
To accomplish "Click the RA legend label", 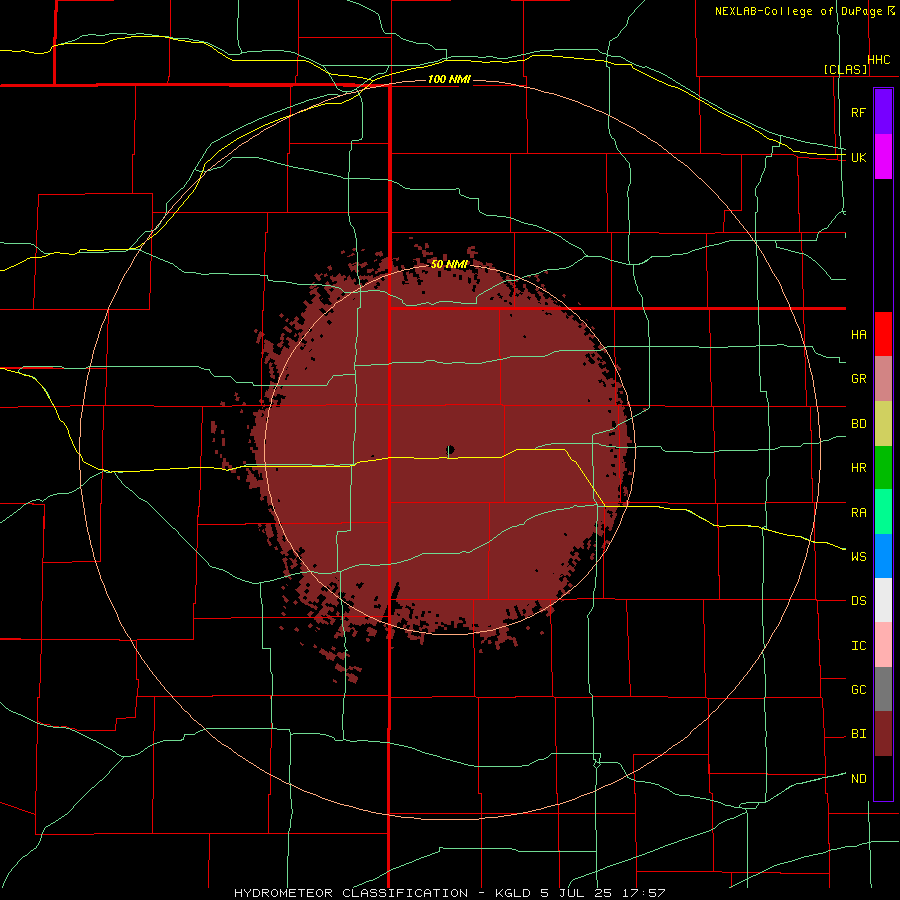I will coord(859,512).
